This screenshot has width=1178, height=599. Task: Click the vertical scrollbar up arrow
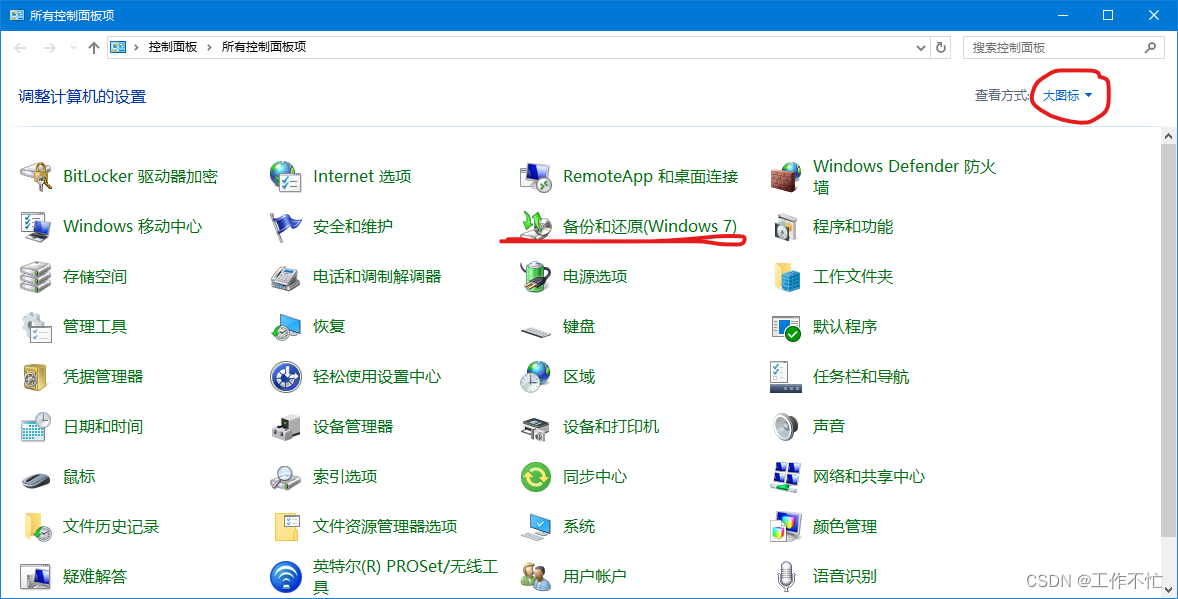(1168, 137)
